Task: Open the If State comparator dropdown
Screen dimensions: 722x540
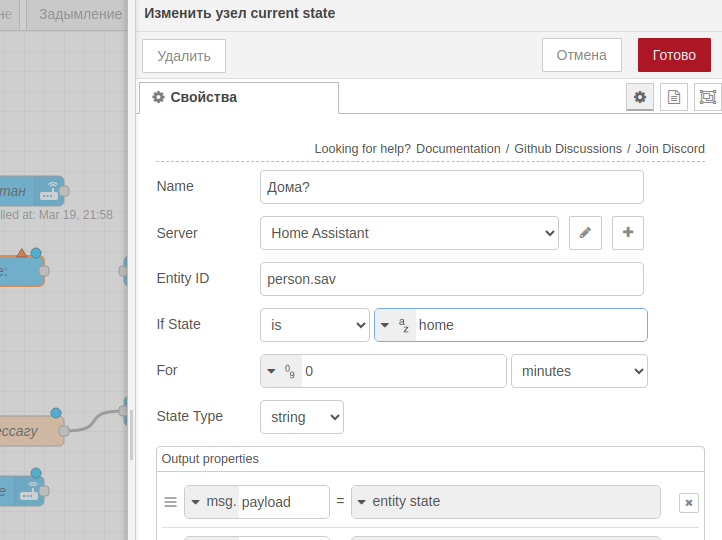Action: tap(314, 325)
